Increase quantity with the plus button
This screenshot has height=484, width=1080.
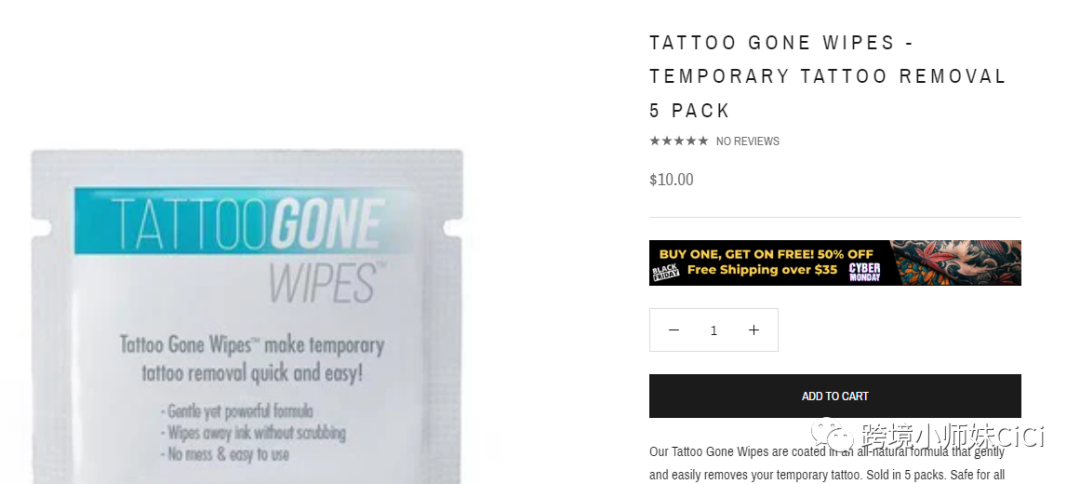(x=754, y=330)
